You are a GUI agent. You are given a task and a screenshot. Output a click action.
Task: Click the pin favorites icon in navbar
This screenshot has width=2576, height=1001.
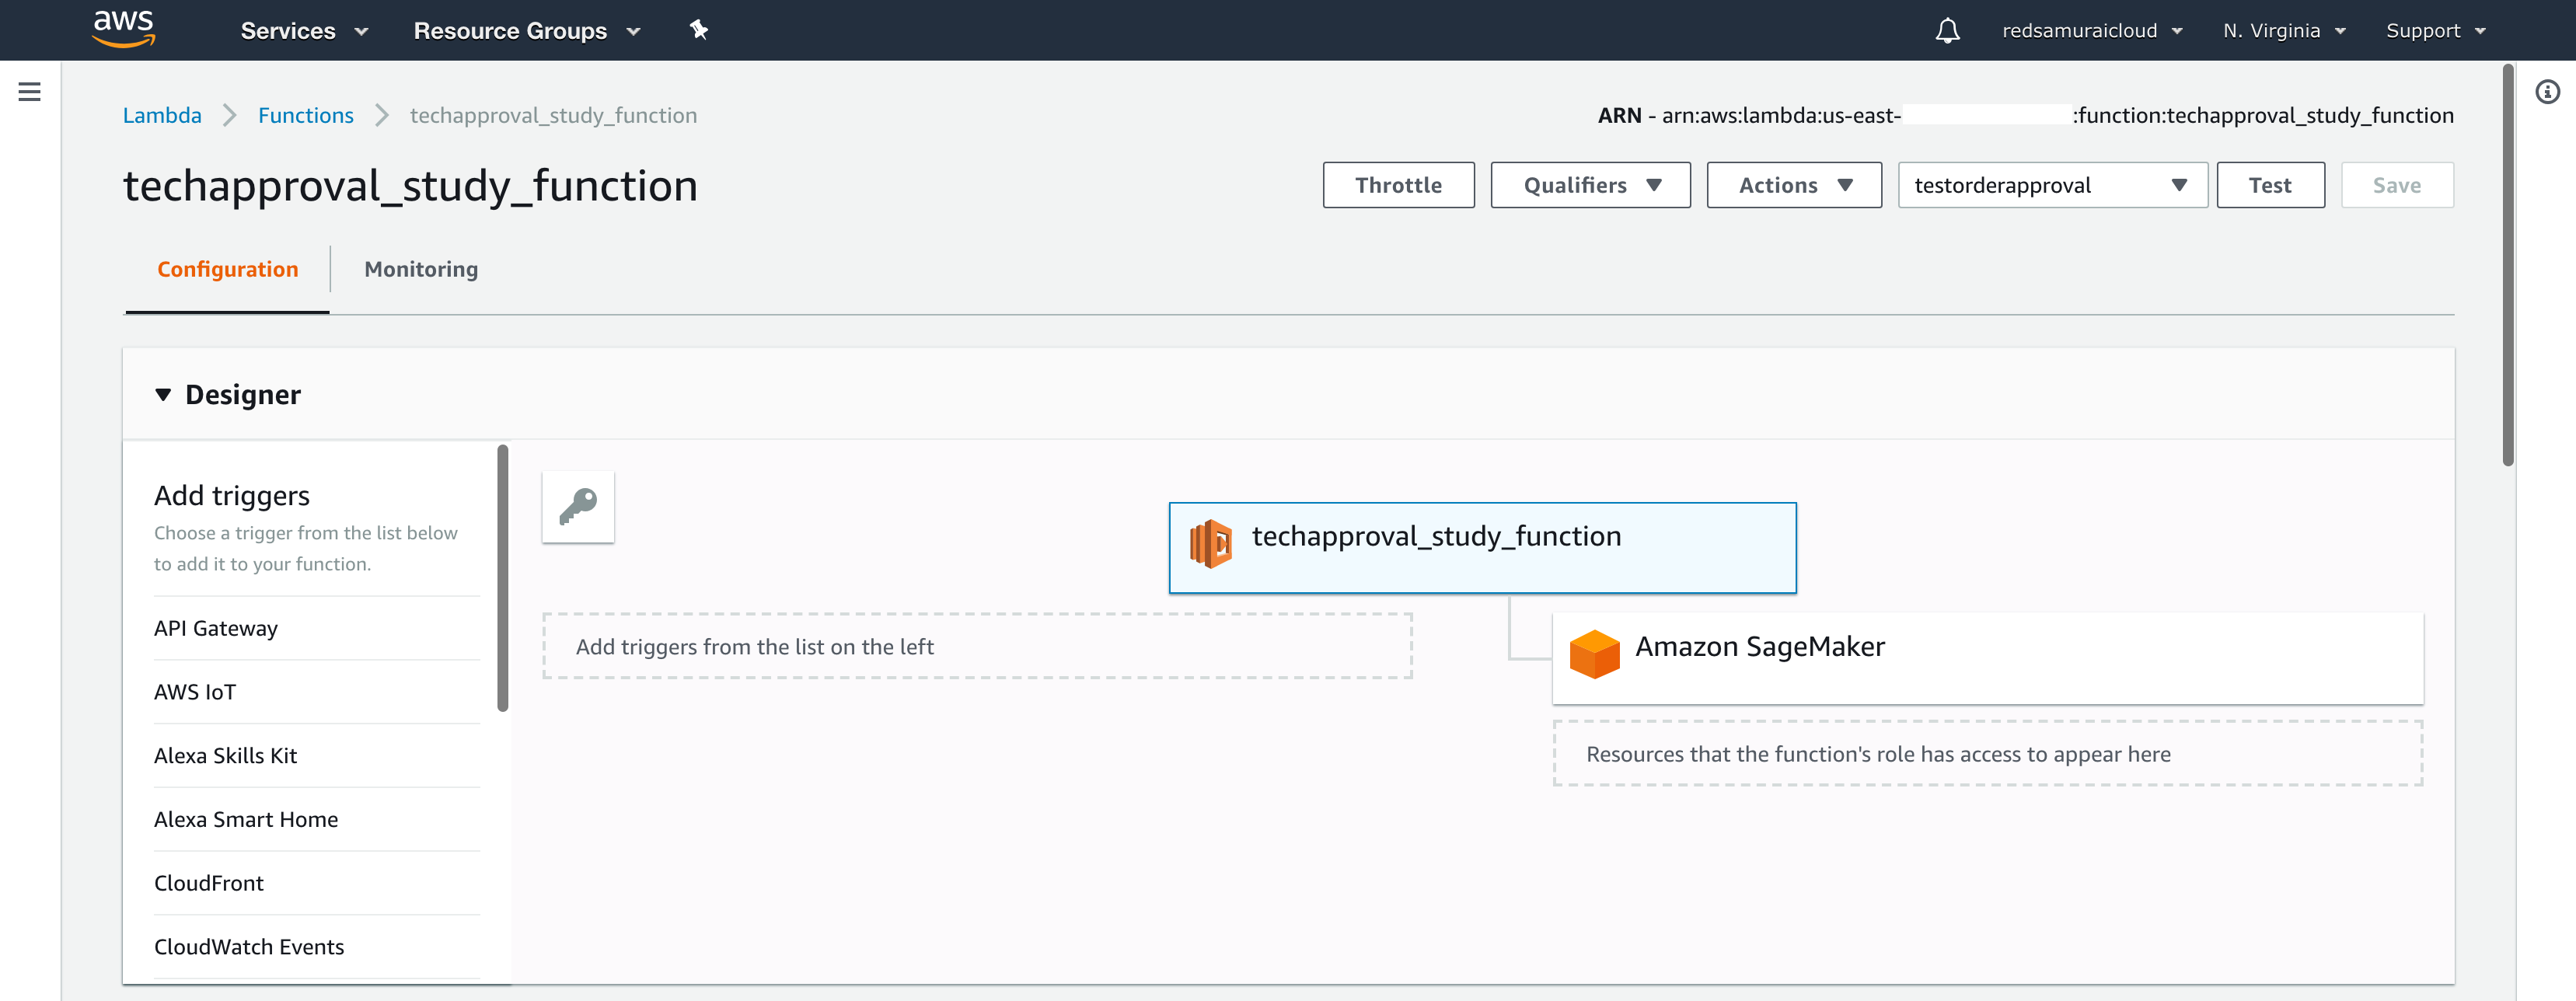point(698,30)
